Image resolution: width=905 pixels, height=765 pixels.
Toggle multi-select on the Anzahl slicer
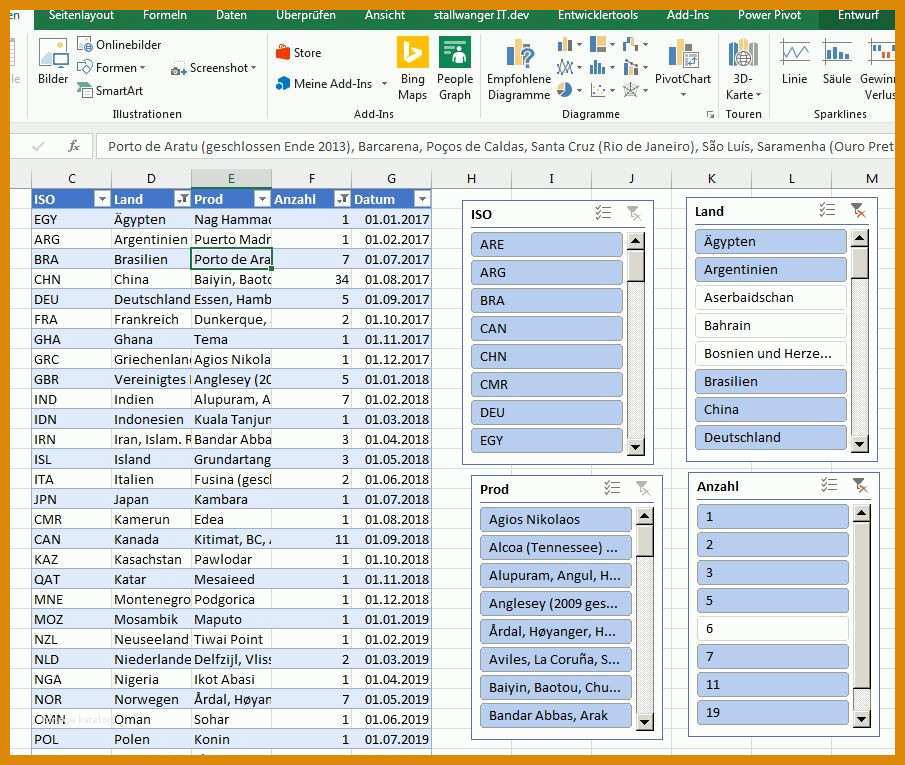pyautogui.click(x=829, y=485)
